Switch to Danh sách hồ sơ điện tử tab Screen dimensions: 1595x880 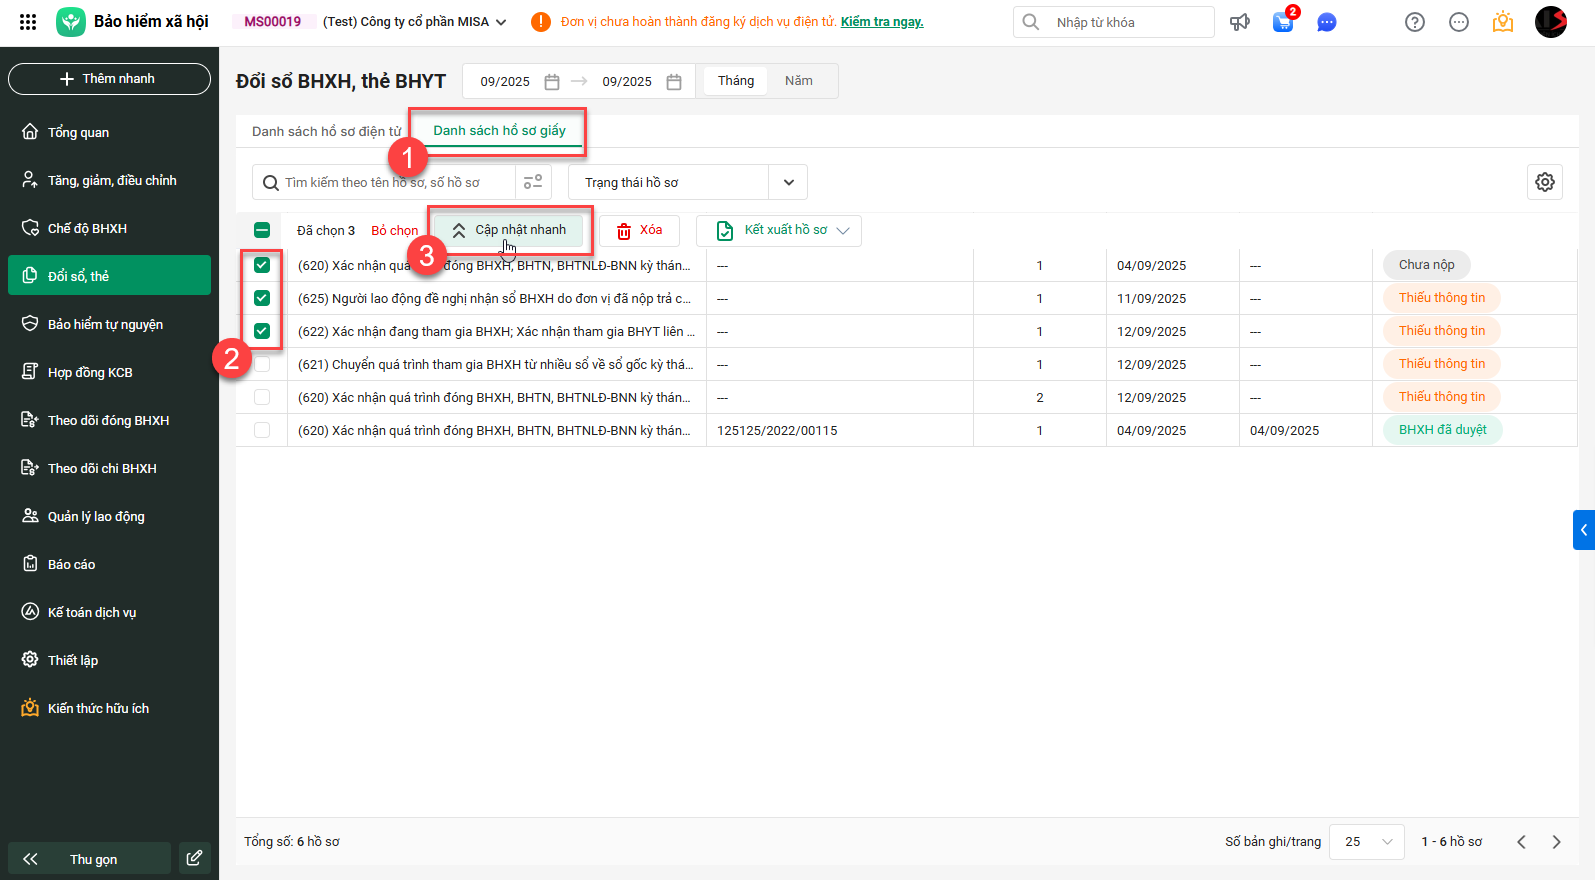[x=326, y=131]
